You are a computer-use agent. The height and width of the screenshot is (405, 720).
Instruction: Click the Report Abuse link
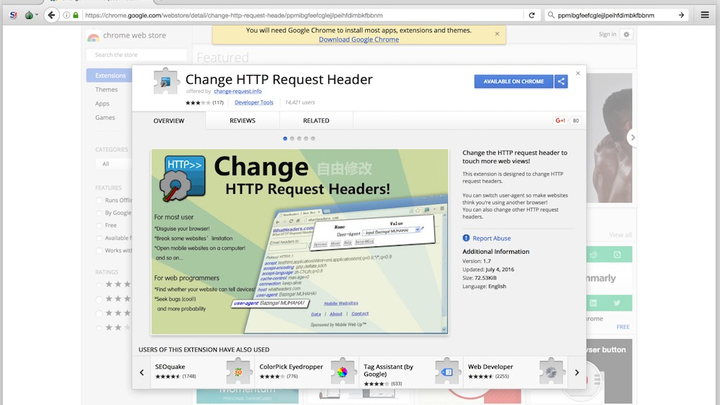tap(492, 238)
